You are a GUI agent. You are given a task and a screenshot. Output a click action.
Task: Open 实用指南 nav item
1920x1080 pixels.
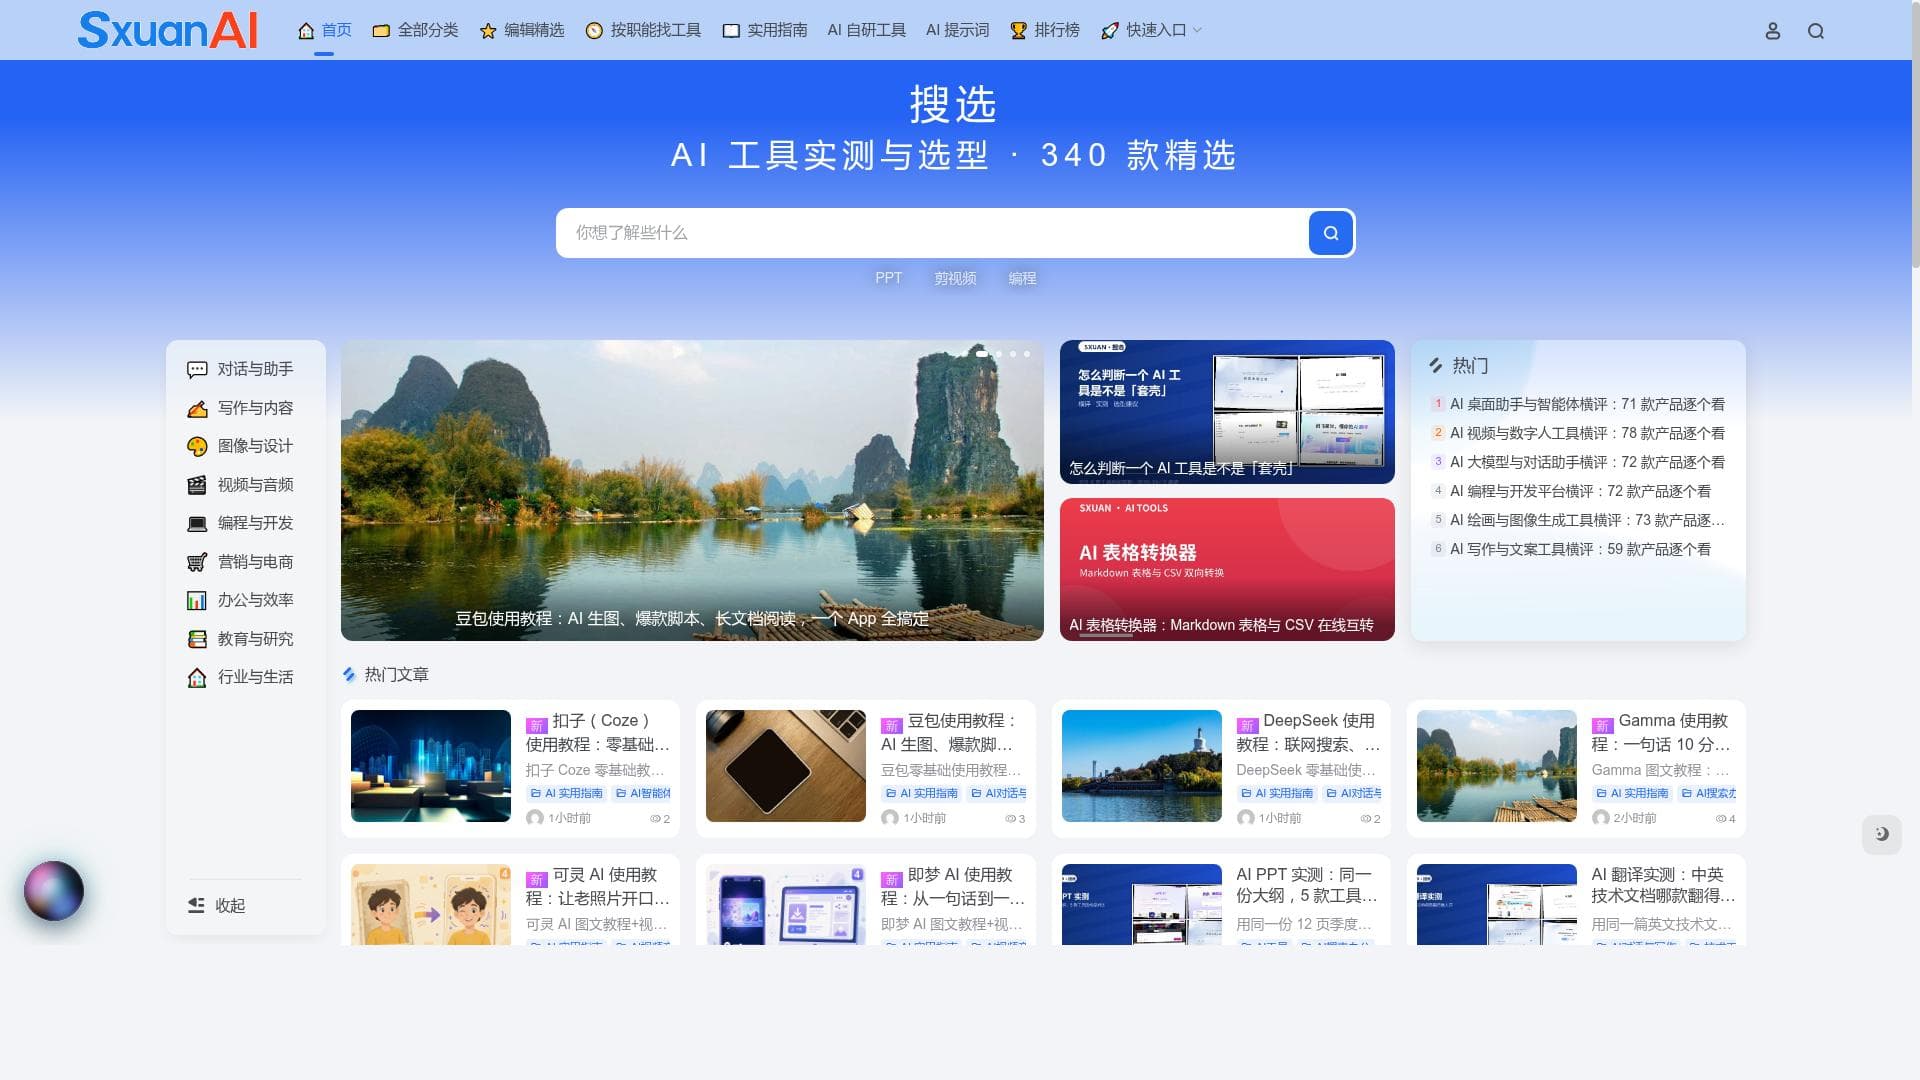765,30
